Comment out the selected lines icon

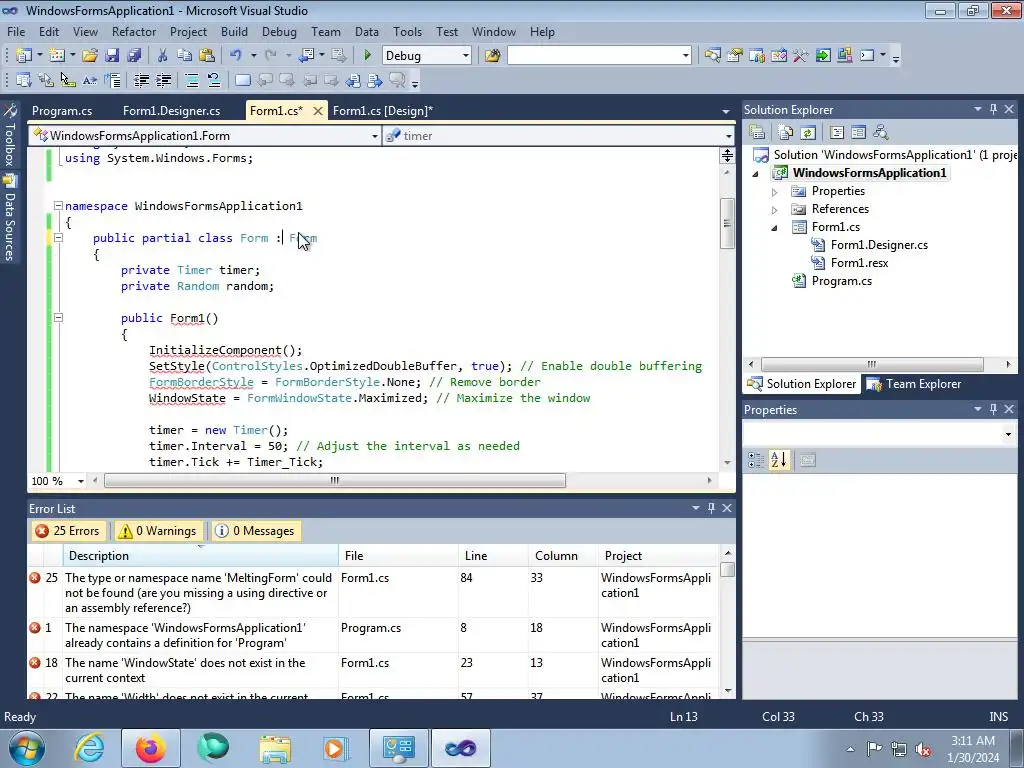(x=191, y=80)
